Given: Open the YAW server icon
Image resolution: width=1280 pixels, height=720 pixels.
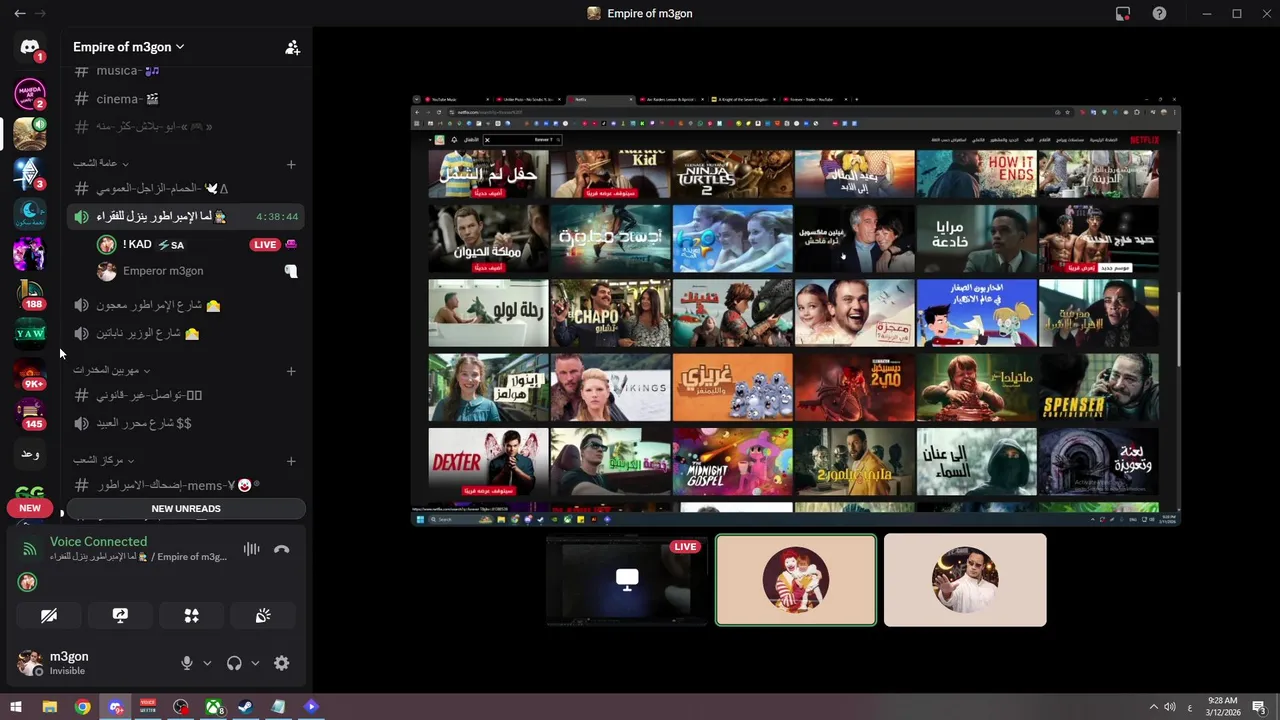Looking at the screenshot, I should [x=30, y=333].
